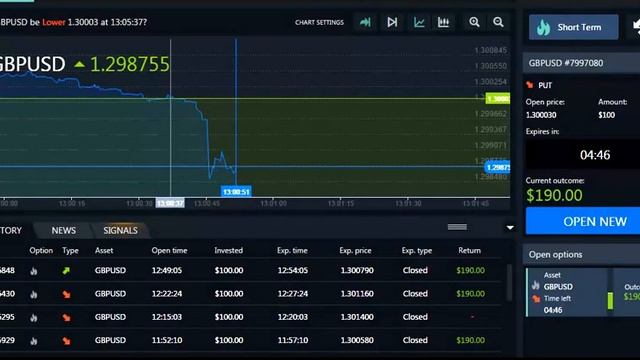Sort by Open time column header
This screenshot has height=360, width=640.
pos(169,251)
